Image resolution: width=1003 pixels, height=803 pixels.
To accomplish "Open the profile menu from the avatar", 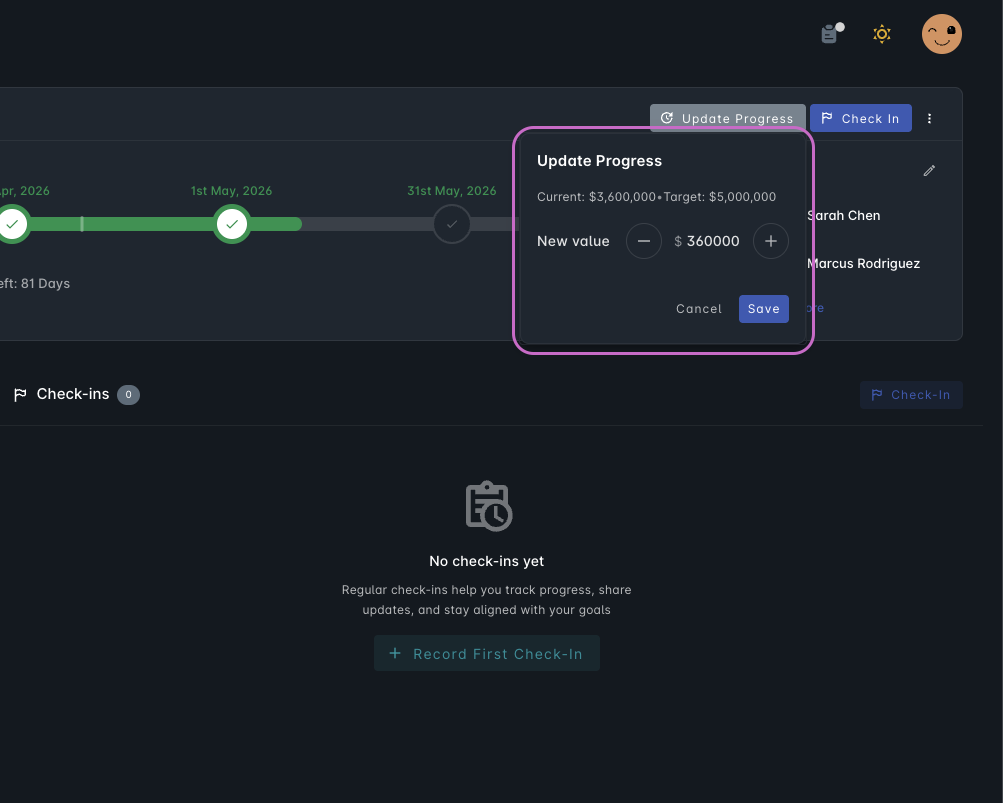I will click(941, 34).
